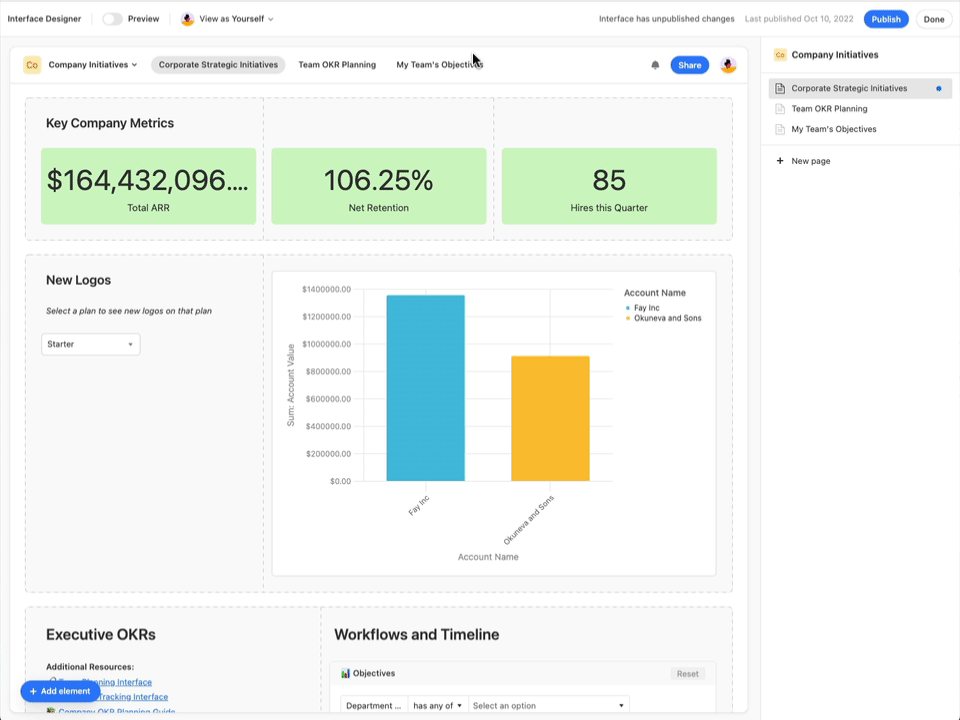
Task: Open the notification bell
Action: tap(655, 65)
